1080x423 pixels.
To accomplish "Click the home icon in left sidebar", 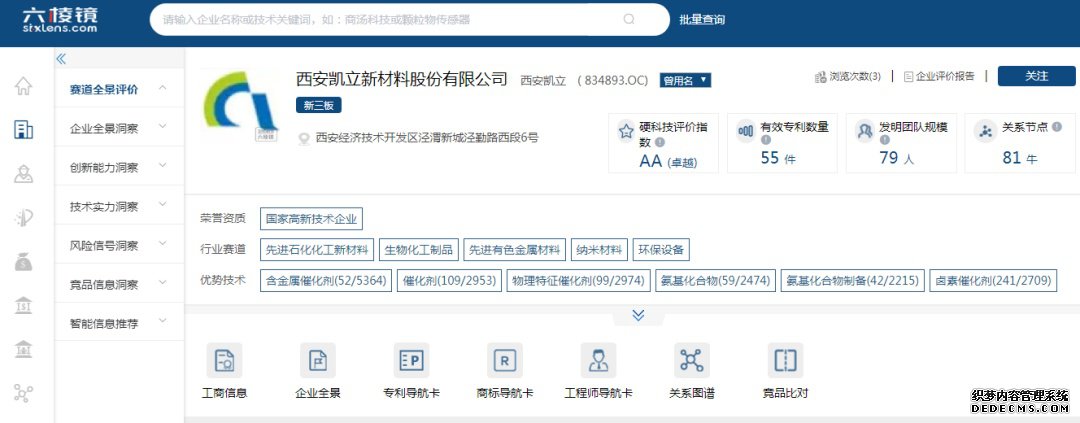I will coord(23,86).
